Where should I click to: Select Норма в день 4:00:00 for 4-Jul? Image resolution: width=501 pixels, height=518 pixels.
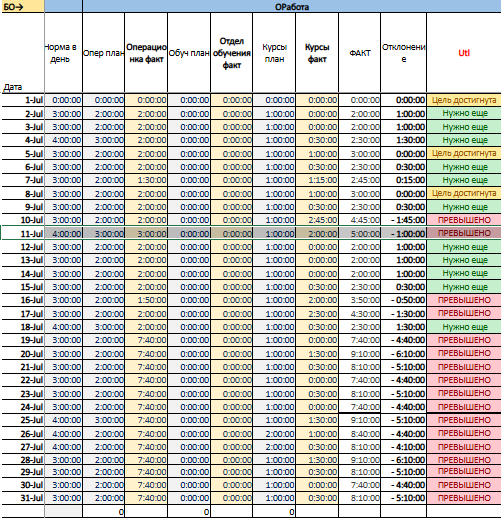tap(63, 140)
